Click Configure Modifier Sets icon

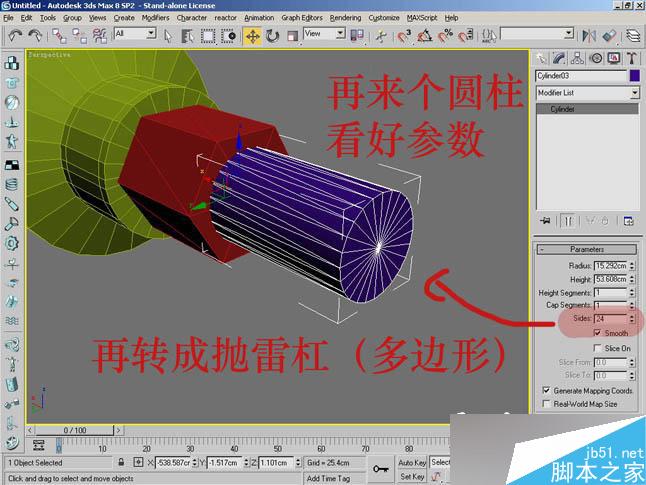click(629, 221)
